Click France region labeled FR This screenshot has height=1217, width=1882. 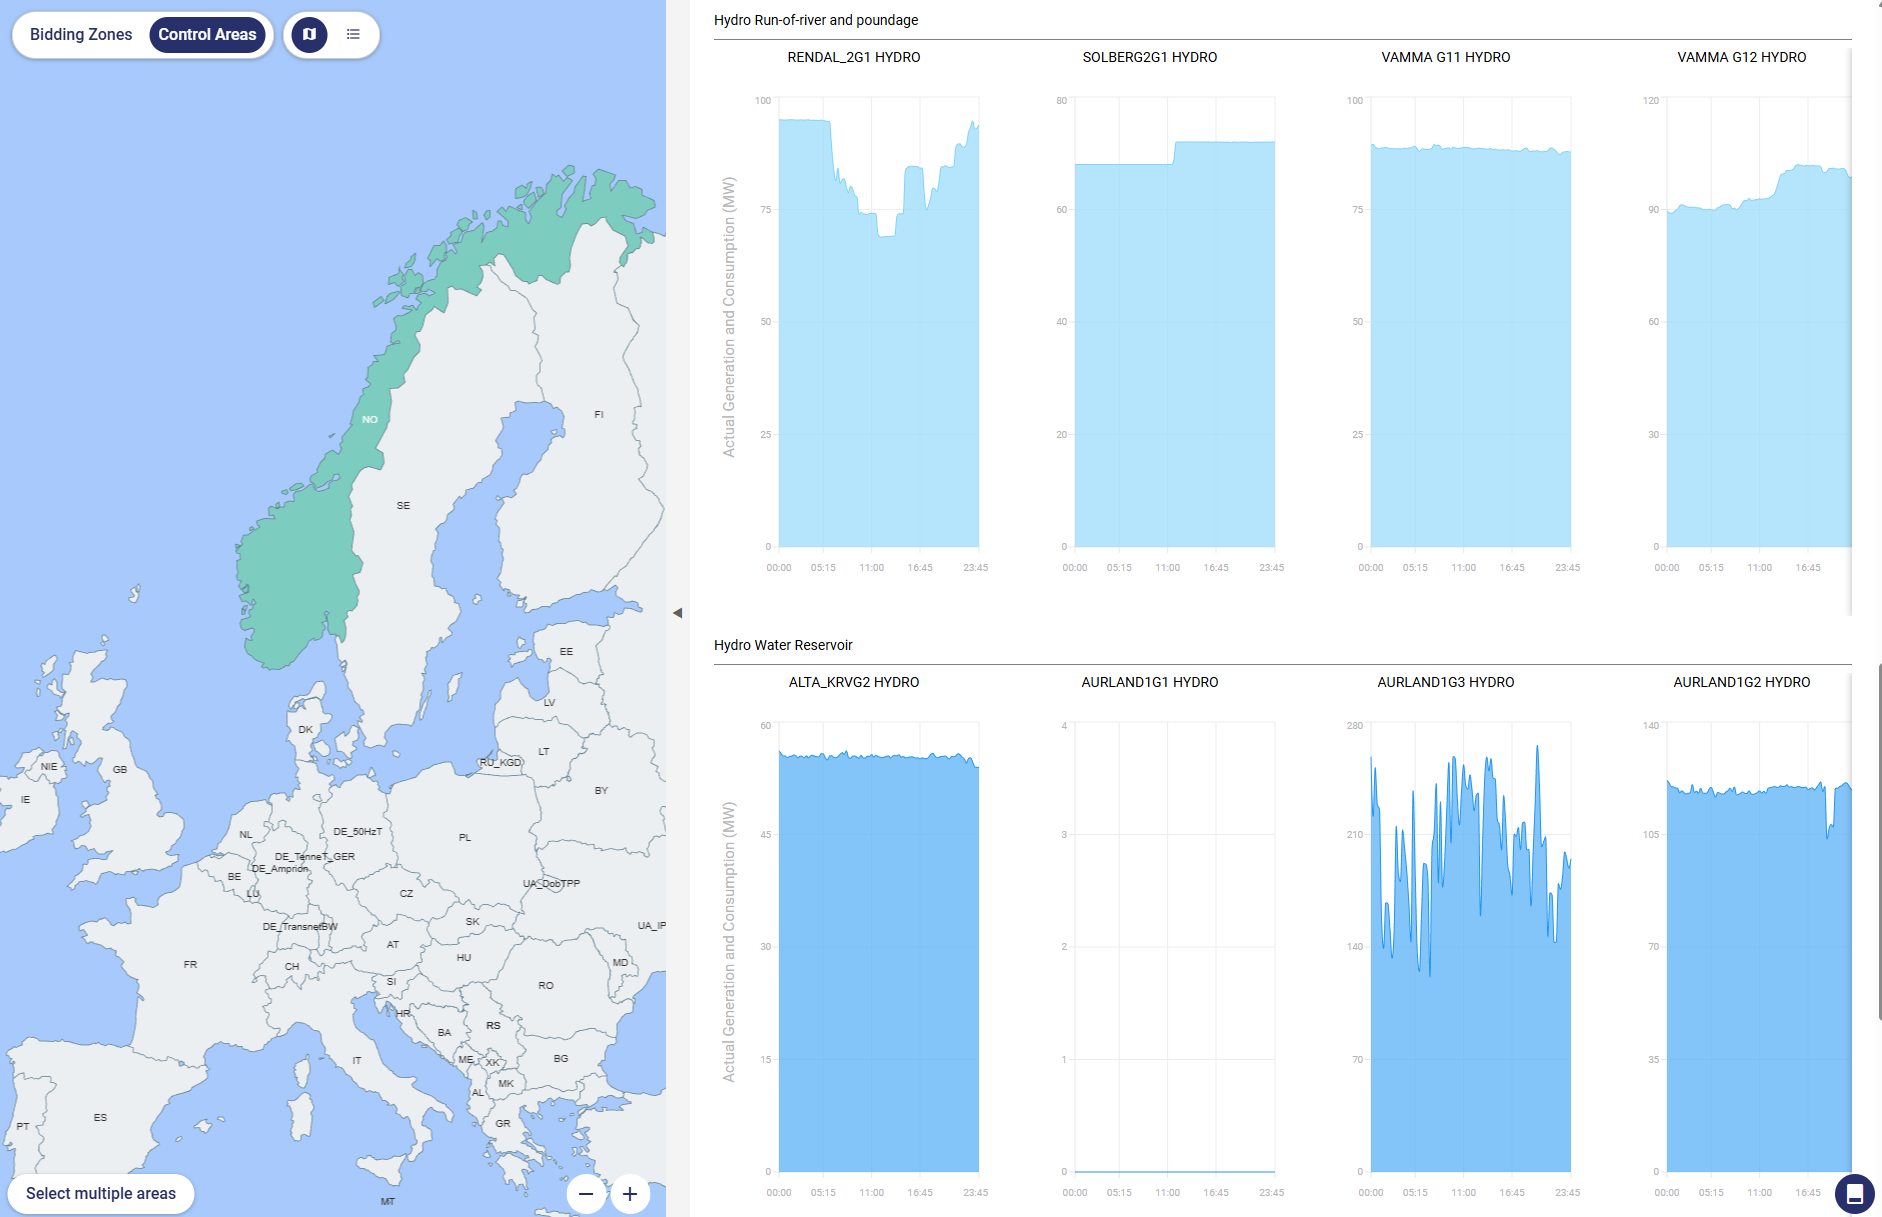pos(190,965)
